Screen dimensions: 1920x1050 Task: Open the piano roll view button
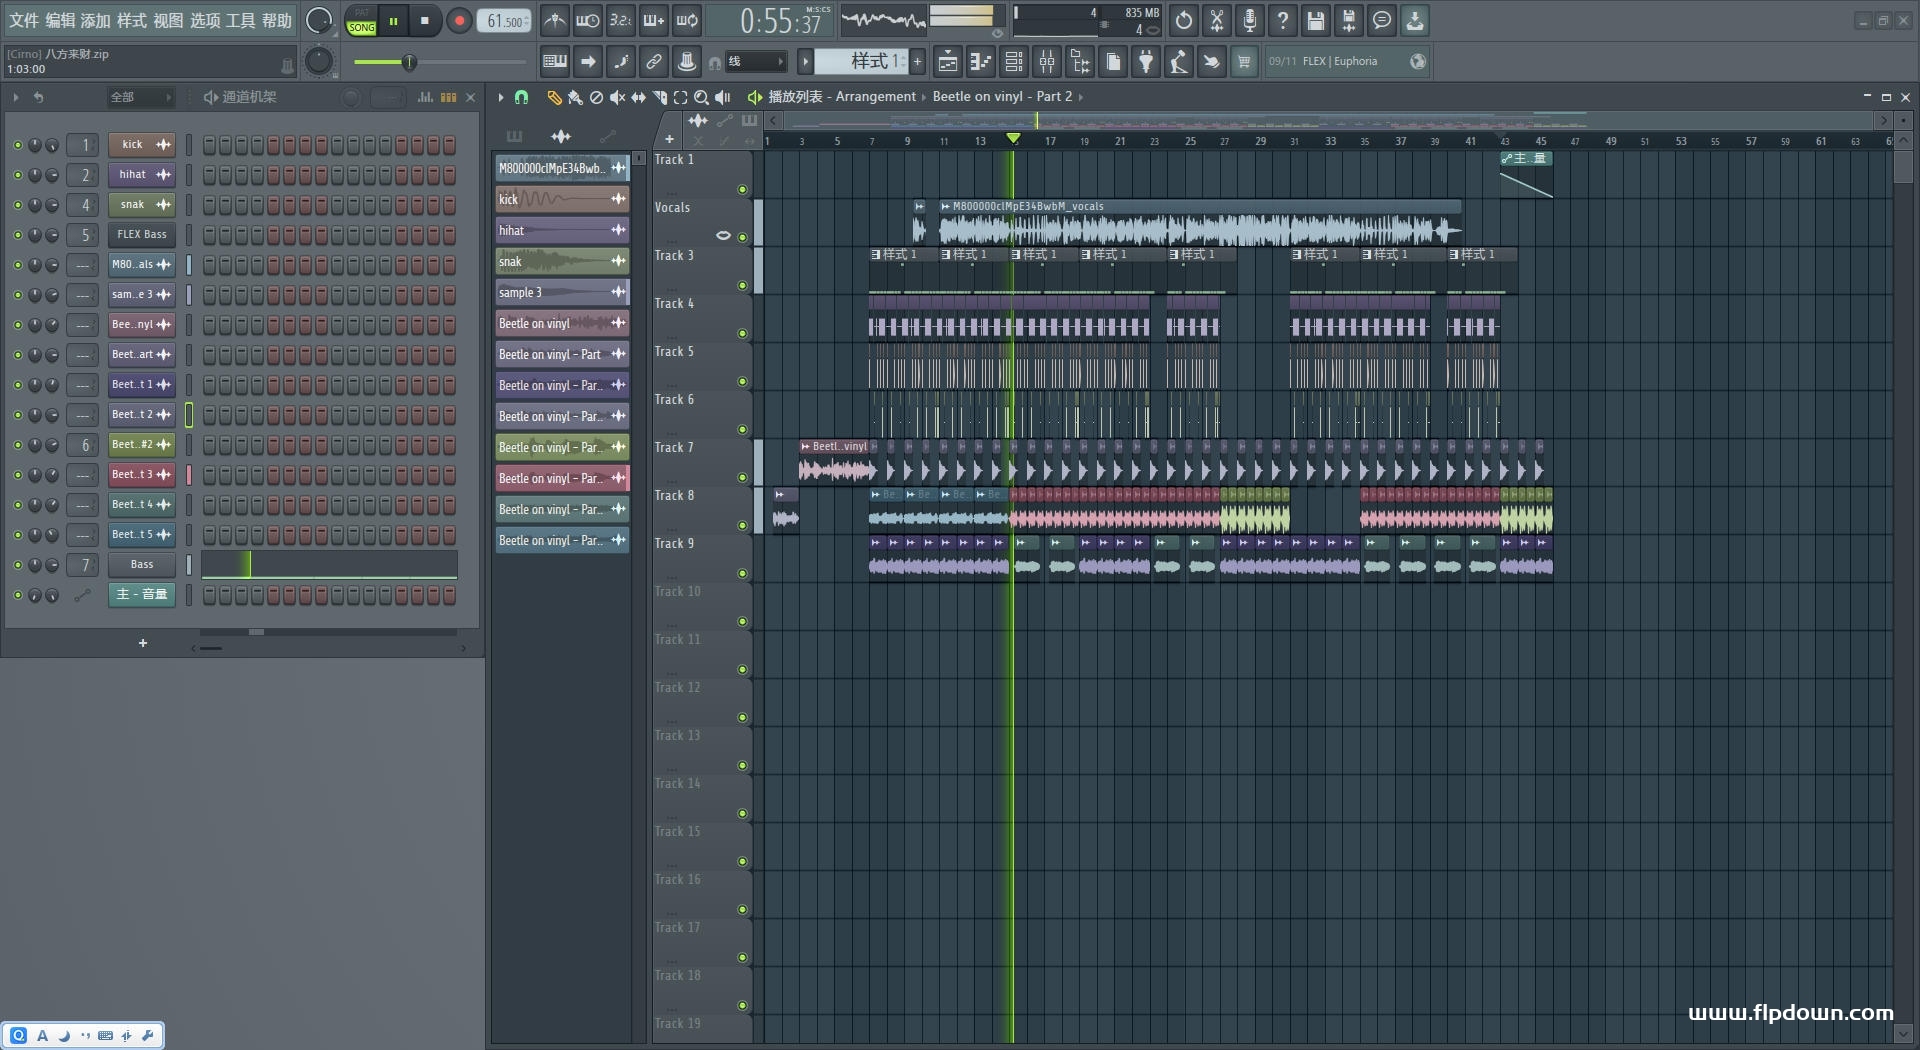coord(980,62)
